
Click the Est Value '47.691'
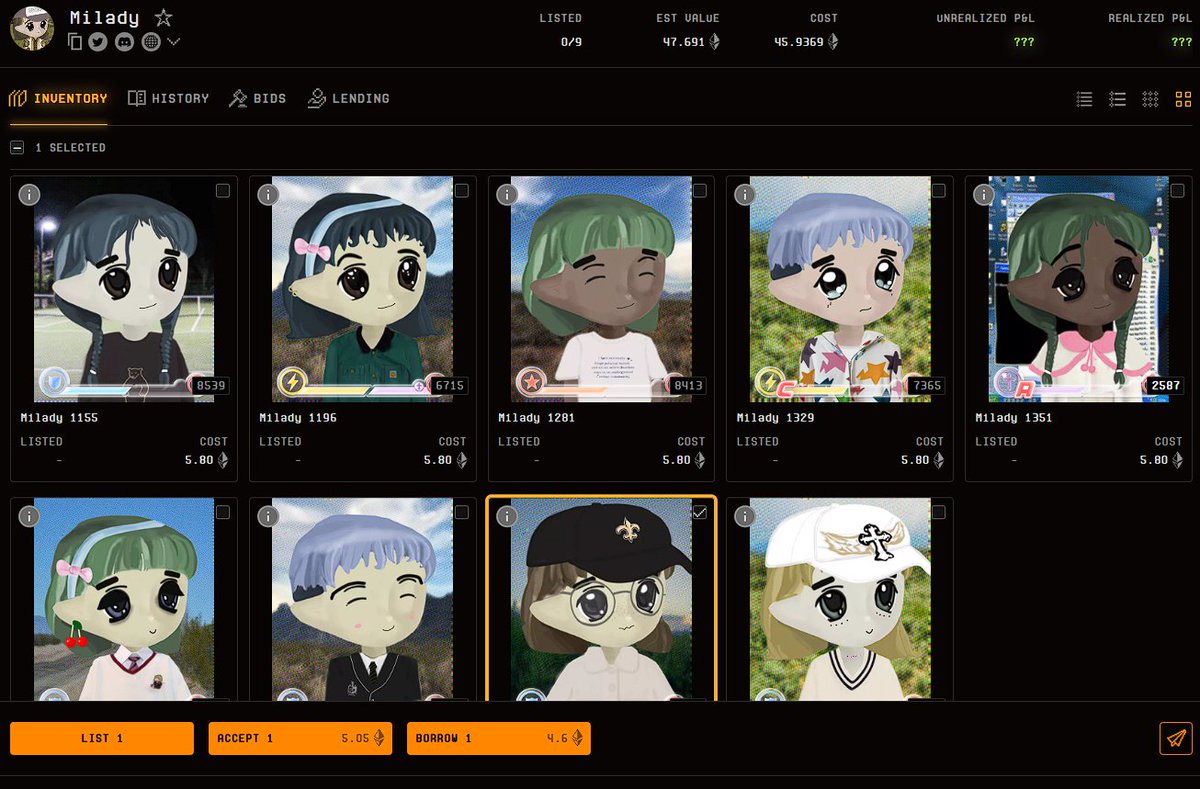click(684, 42)
